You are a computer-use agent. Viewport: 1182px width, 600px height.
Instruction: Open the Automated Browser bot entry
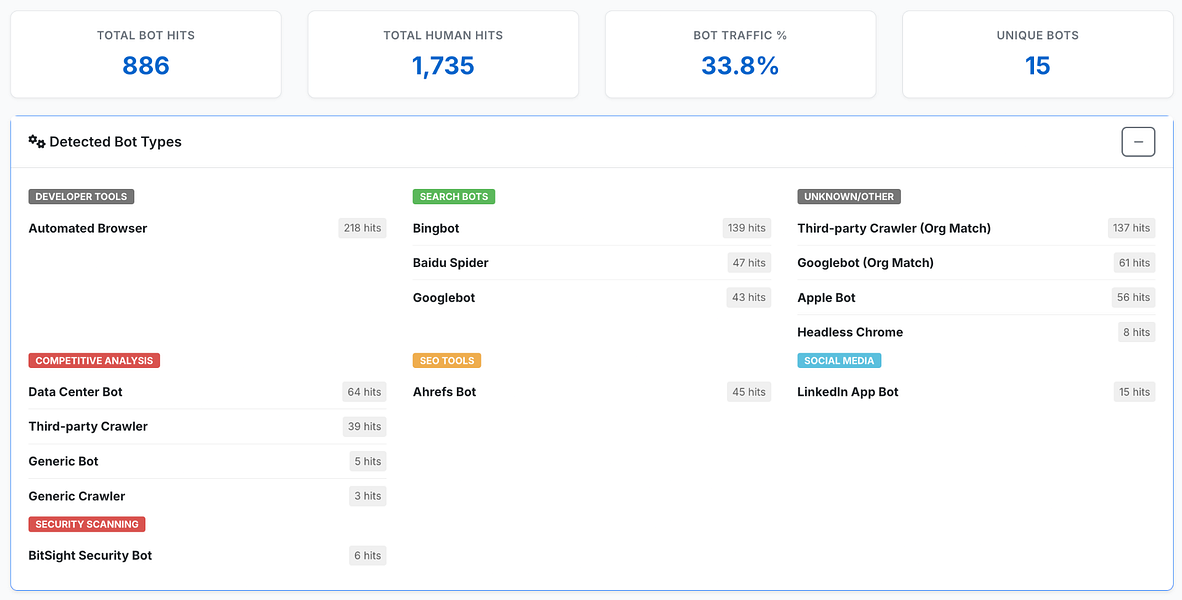pos(89,228)
